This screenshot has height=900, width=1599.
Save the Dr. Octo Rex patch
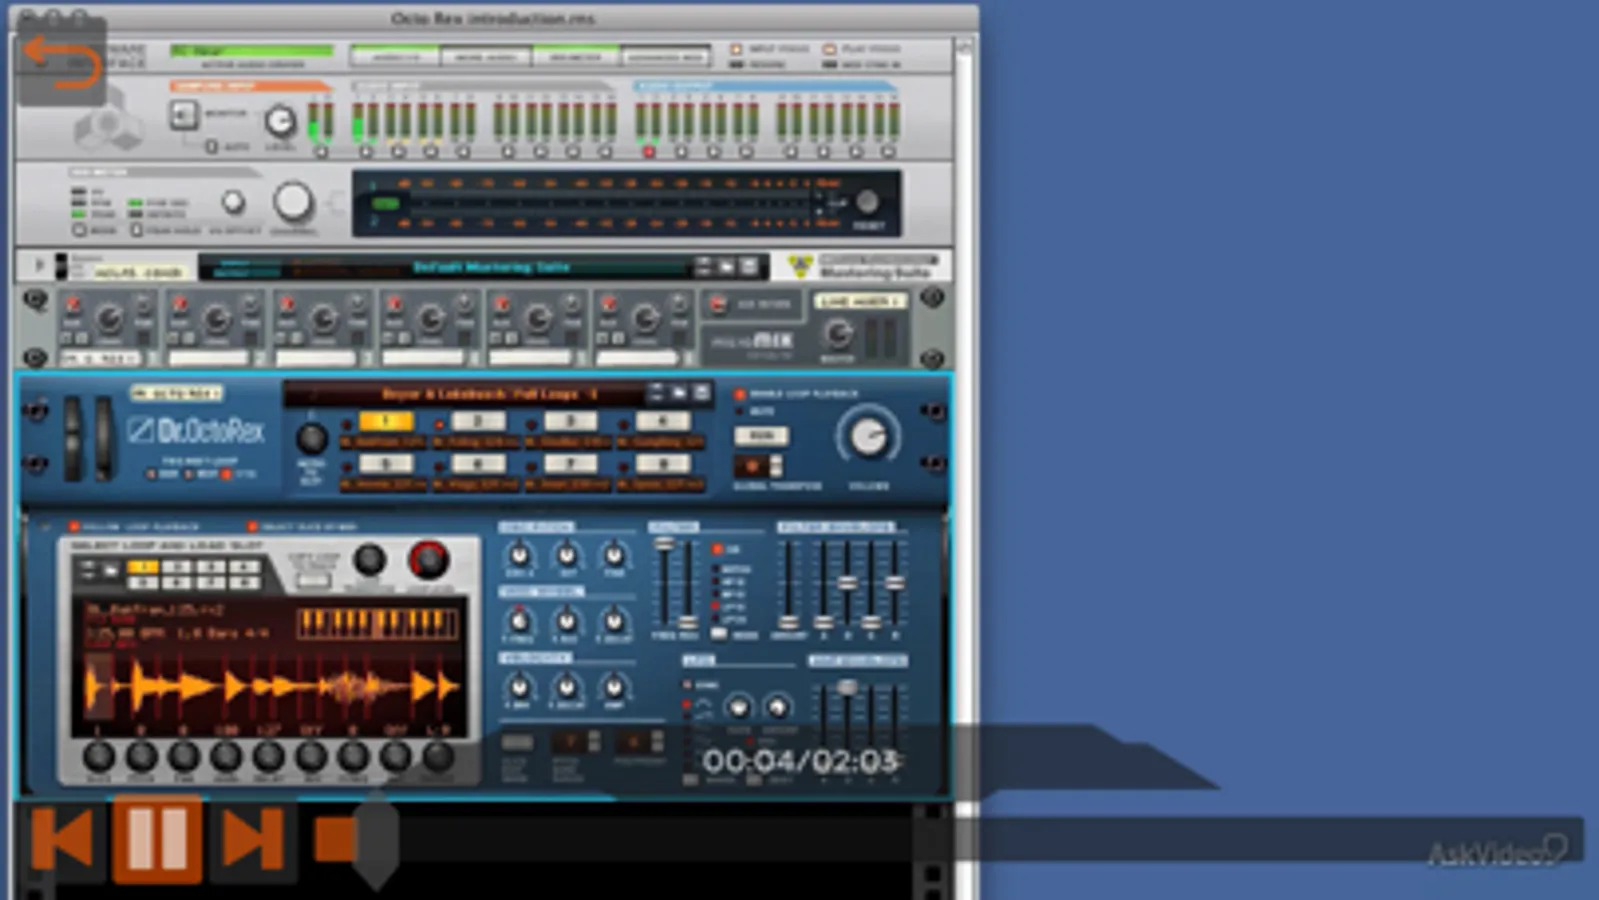pyautogui.click(x=702, y=393)
